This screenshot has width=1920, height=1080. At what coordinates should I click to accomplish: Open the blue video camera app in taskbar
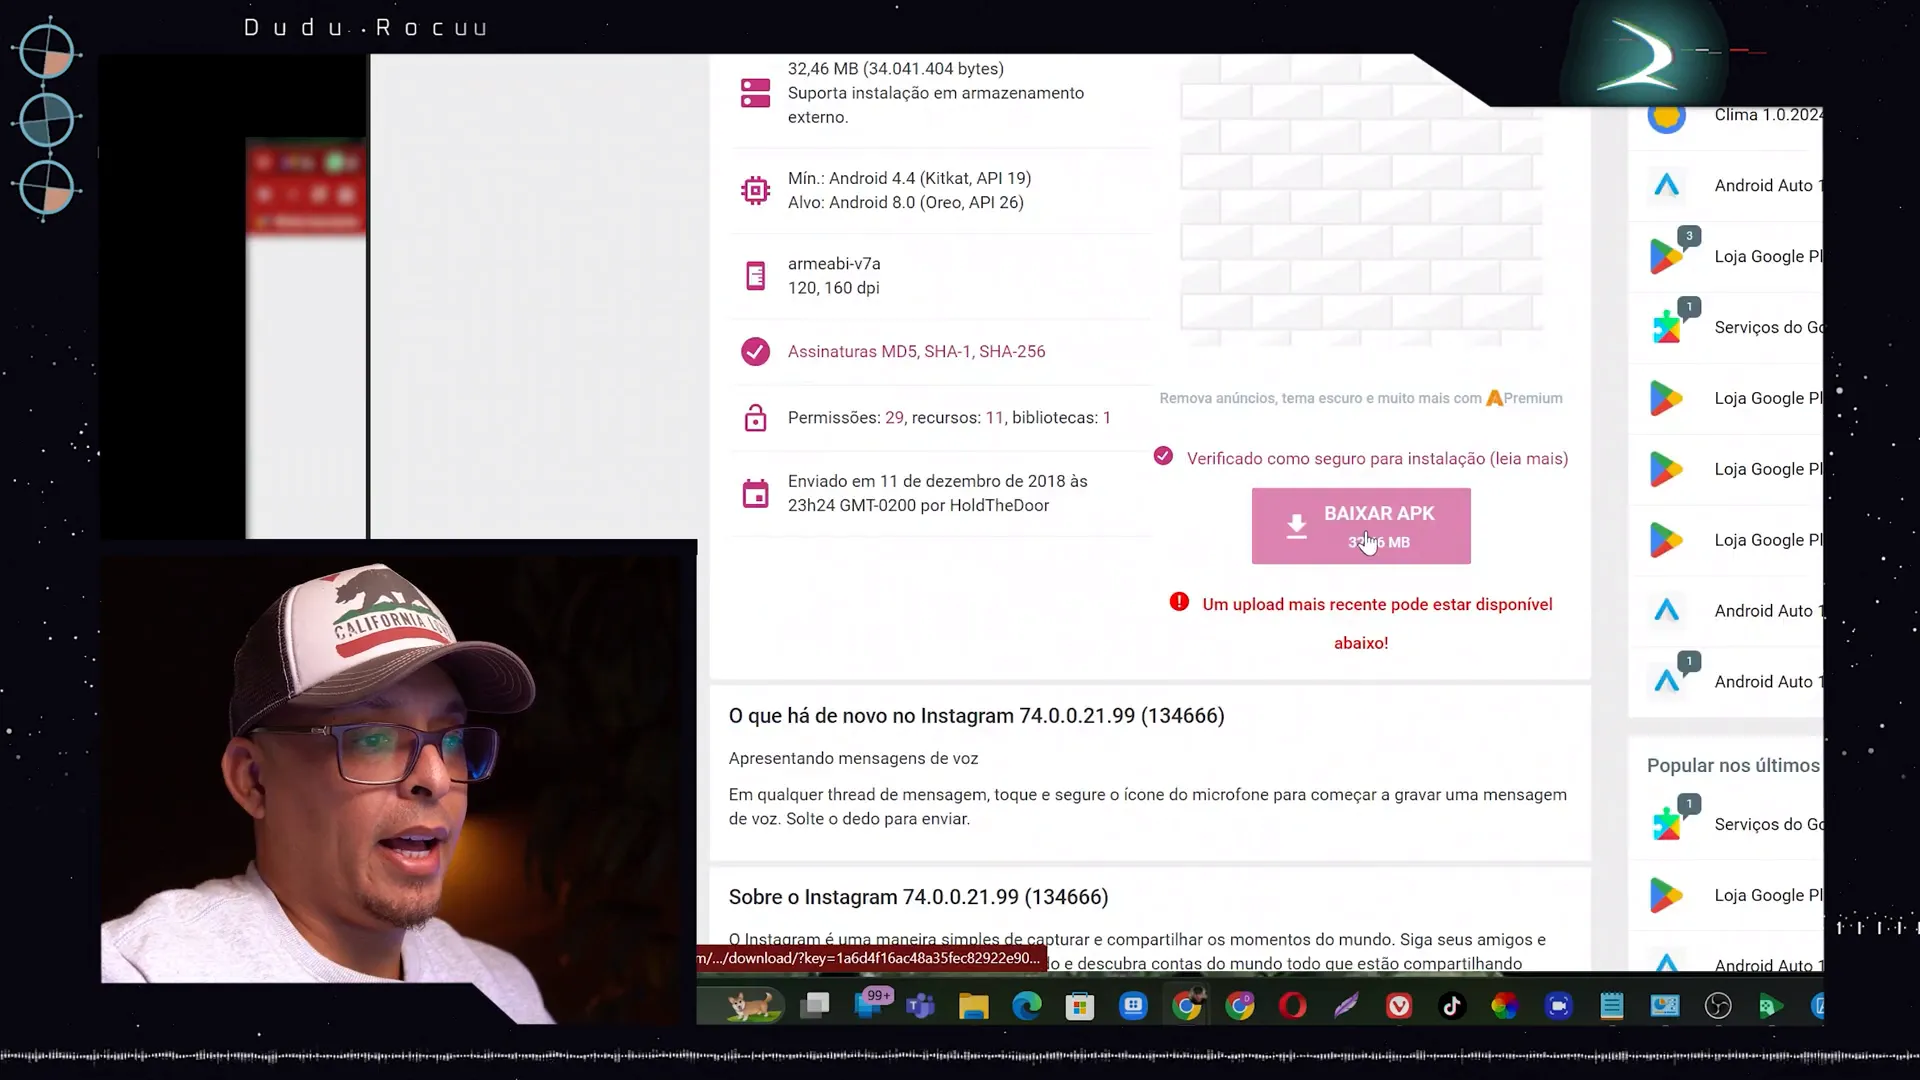1559,1006
